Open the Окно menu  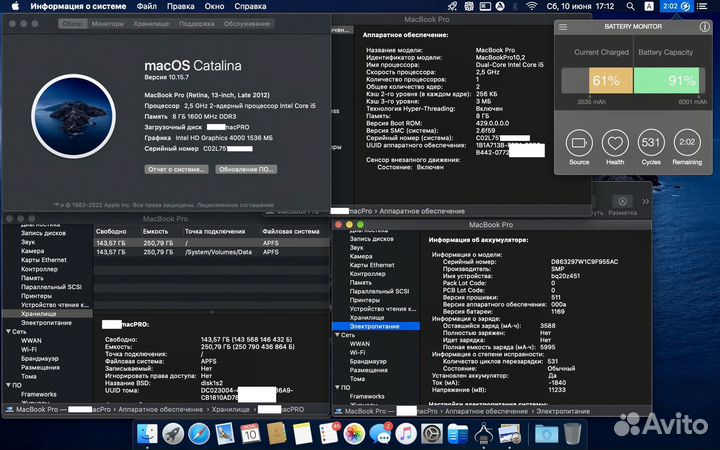(214, 6)
